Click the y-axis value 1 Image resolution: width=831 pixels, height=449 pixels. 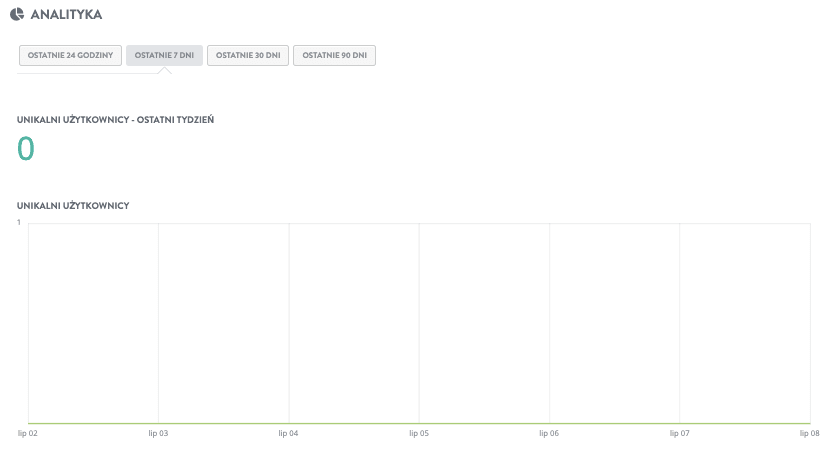[x=19, y=222]
